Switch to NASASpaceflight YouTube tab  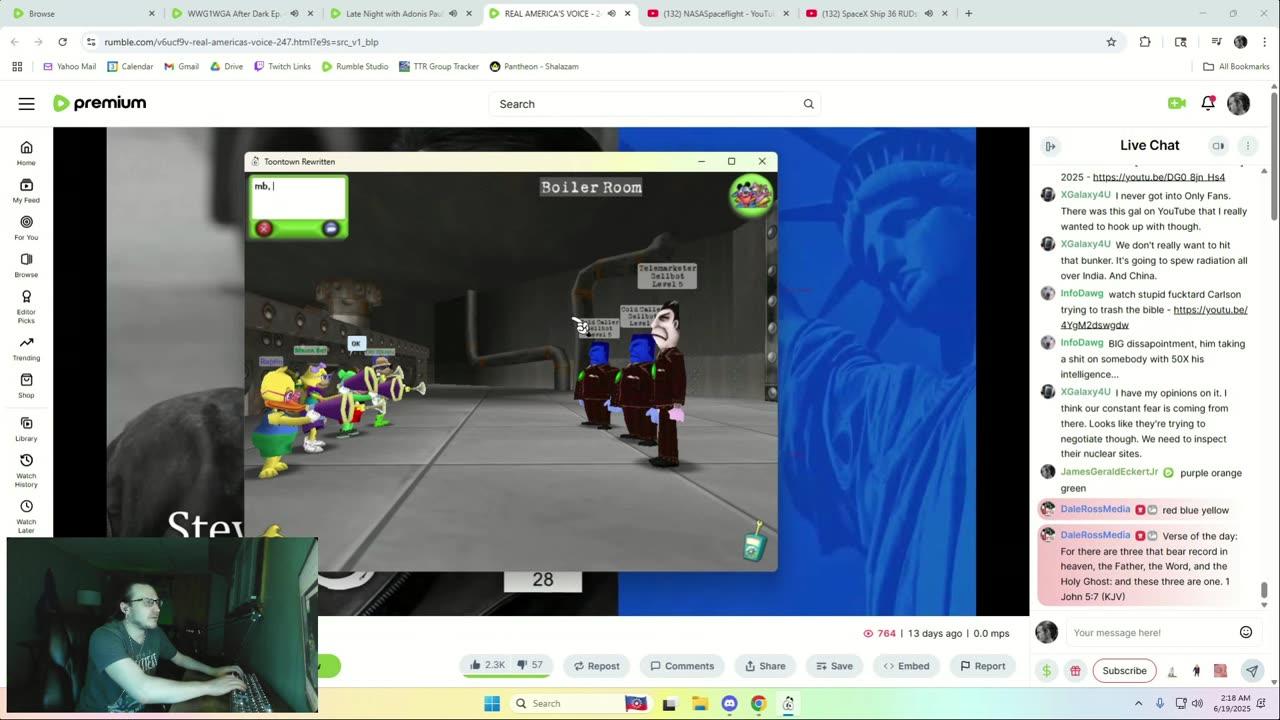point(719,14)
